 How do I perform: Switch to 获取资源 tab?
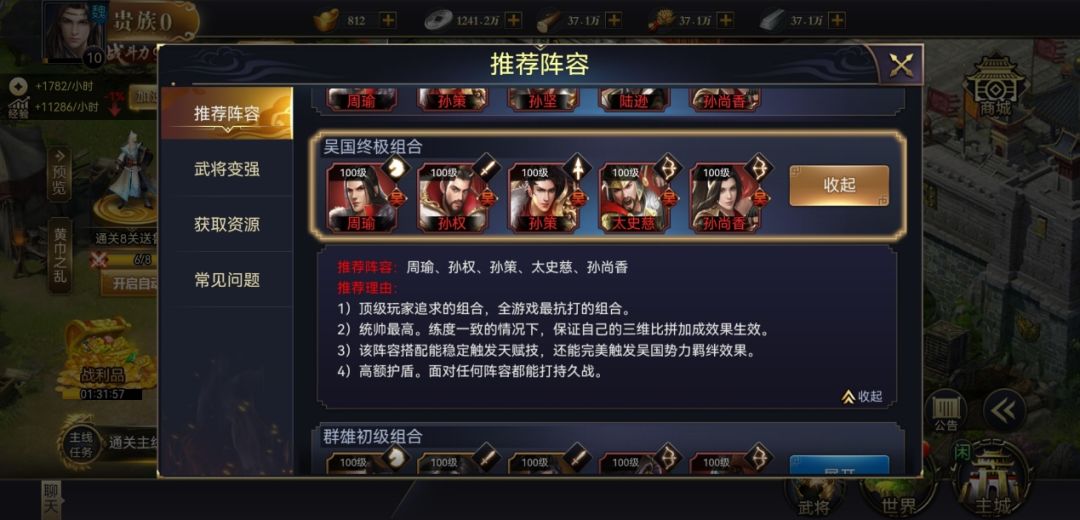(227, 225)
